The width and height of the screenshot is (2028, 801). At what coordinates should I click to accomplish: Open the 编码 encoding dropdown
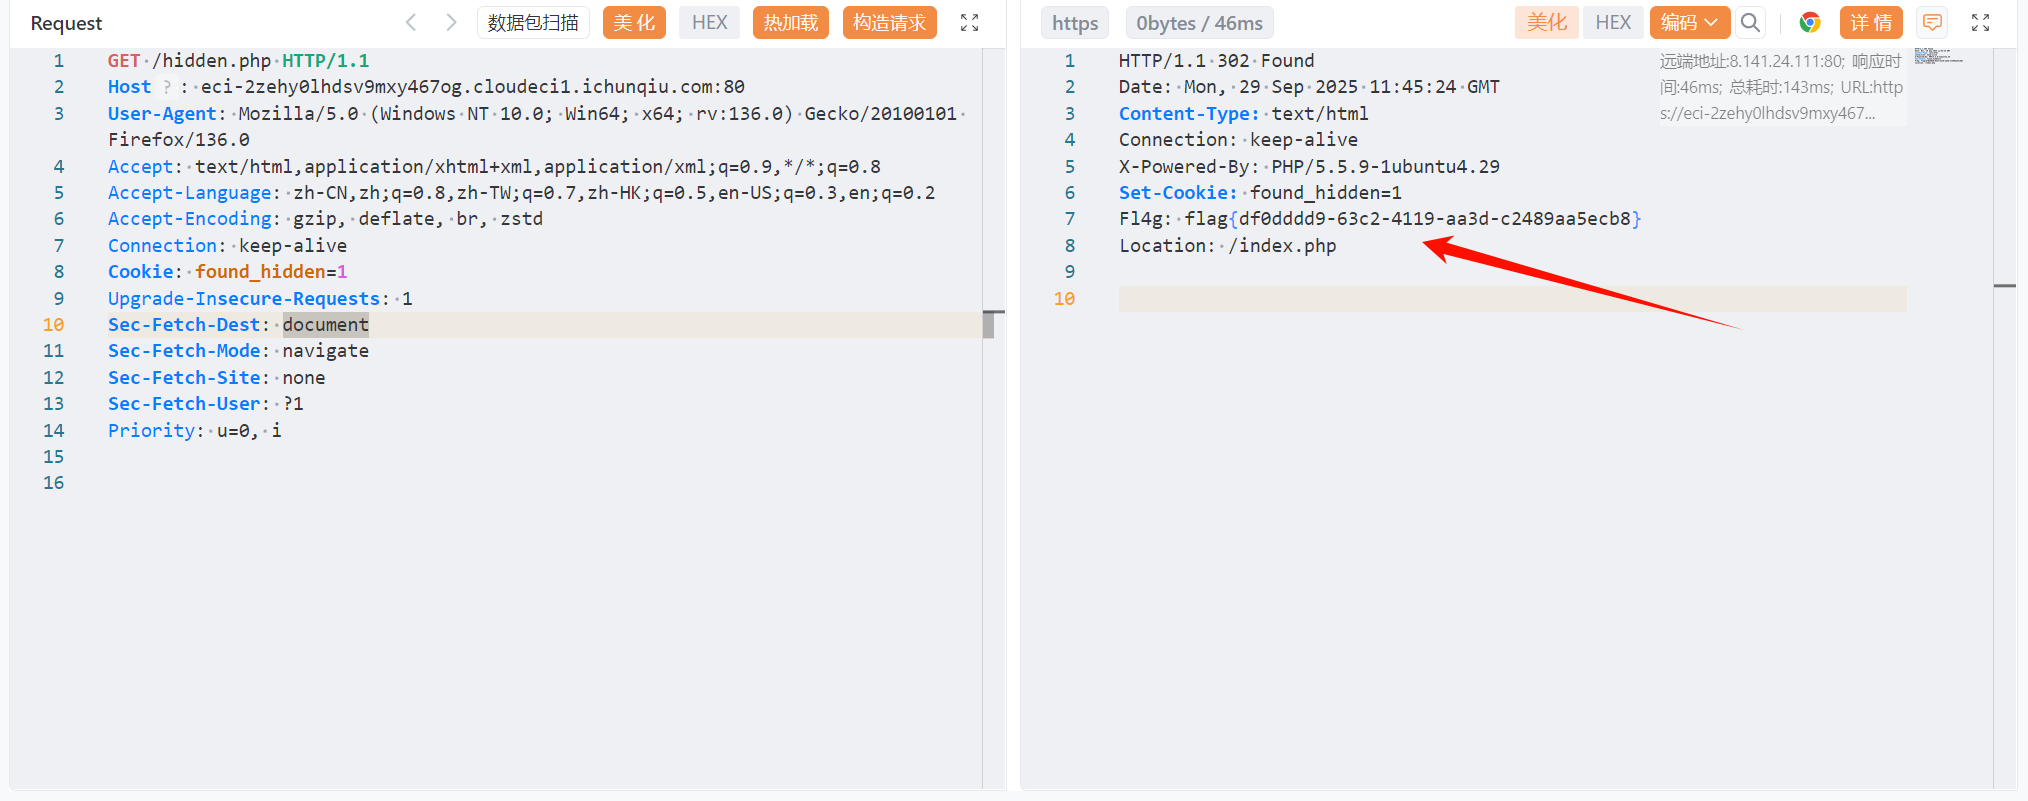tap(1689, 22)
